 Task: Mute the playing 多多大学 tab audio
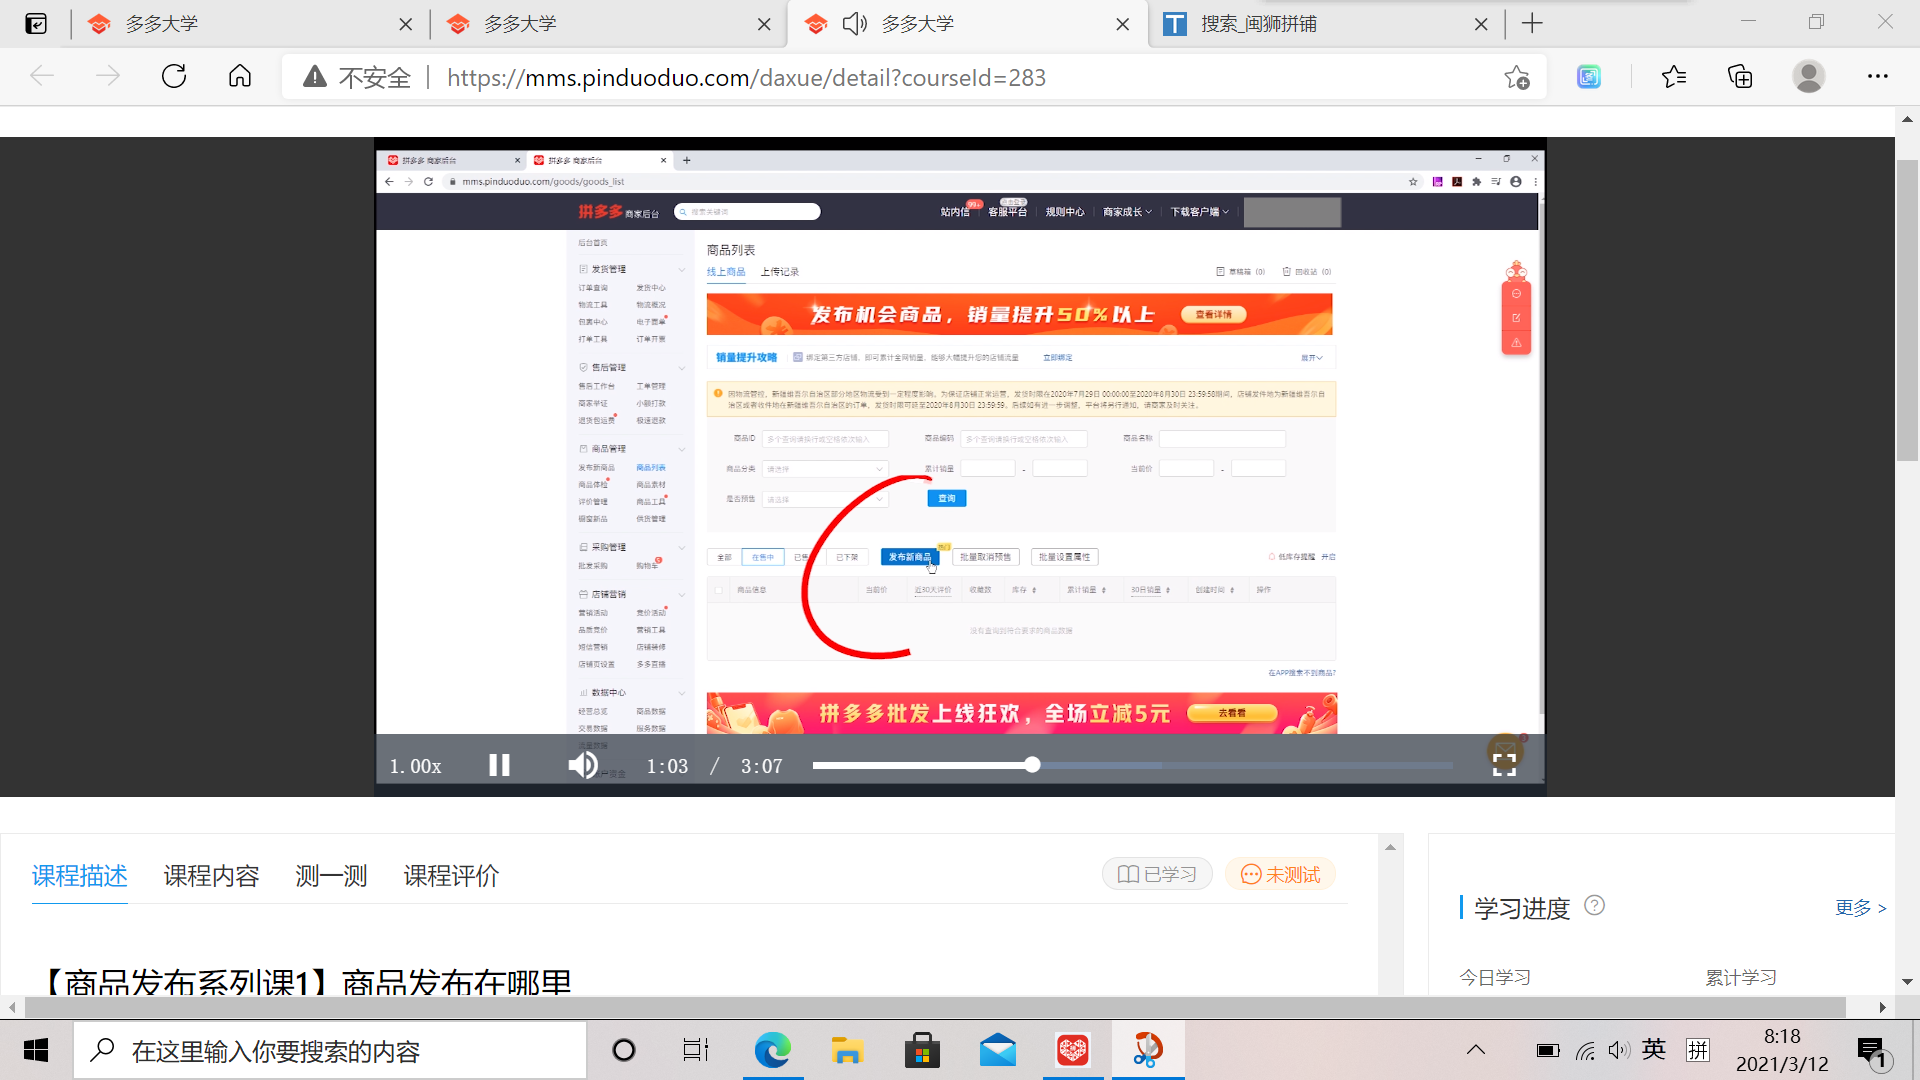coord(854,24)
